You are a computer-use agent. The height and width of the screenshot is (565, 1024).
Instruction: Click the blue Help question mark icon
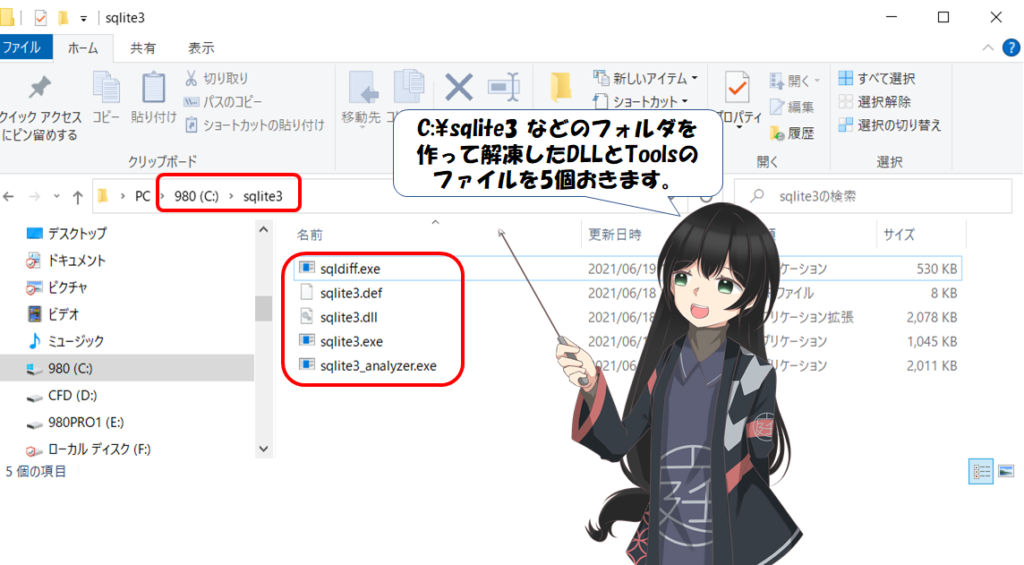(1011, 48)
